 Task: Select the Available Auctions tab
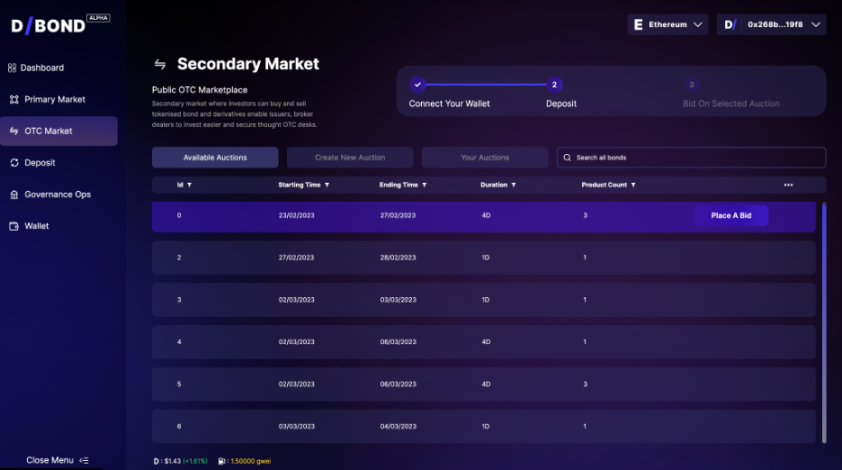pyautogui.click(x=214, y=158)
